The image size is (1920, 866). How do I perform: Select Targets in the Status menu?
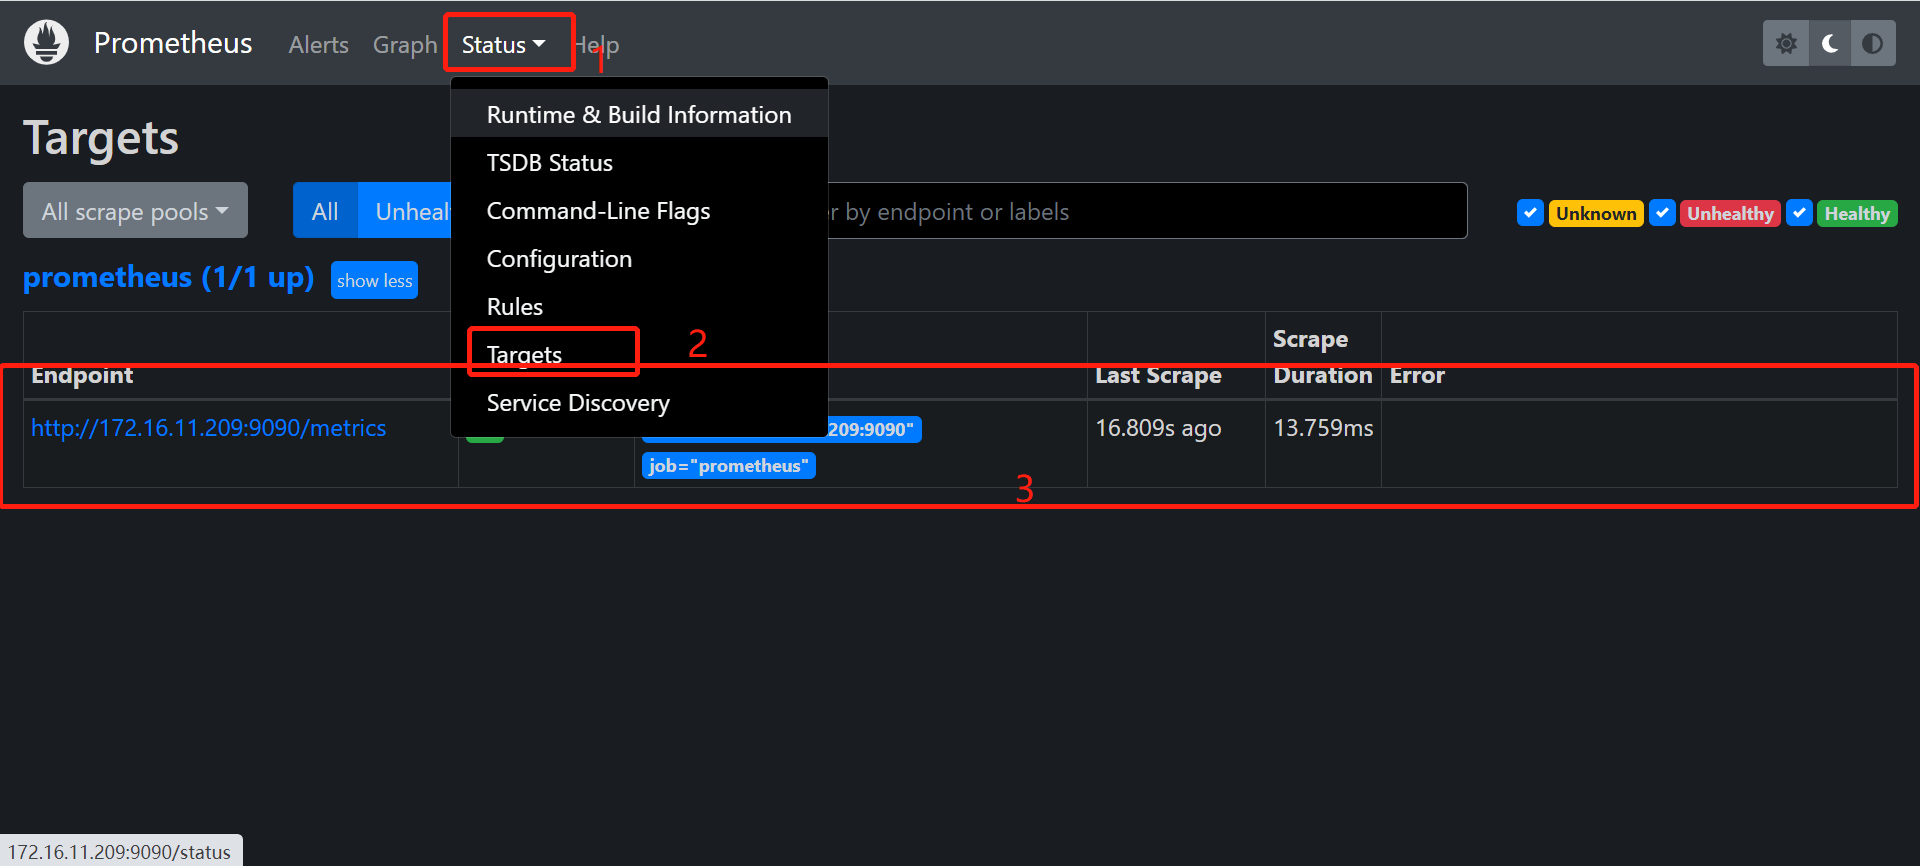(524, 355)
